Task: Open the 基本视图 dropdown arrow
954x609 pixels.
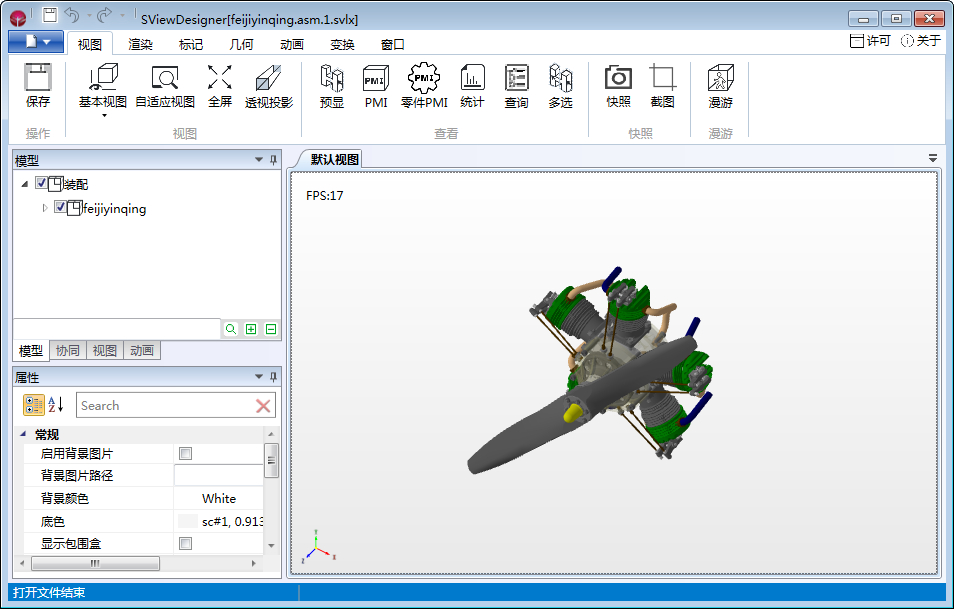Action: pyautogui.click(x=104, y=116)
